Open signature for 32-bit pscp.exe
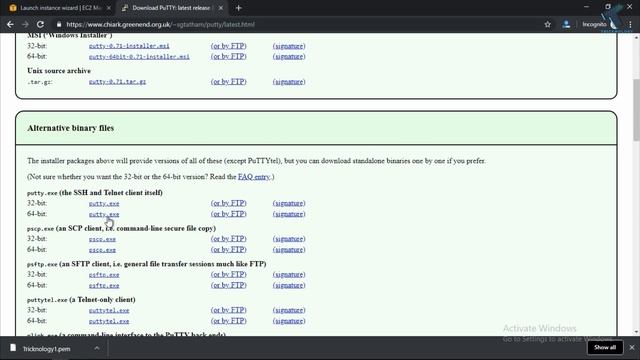640x360 pixels. (x=289, y=239)
